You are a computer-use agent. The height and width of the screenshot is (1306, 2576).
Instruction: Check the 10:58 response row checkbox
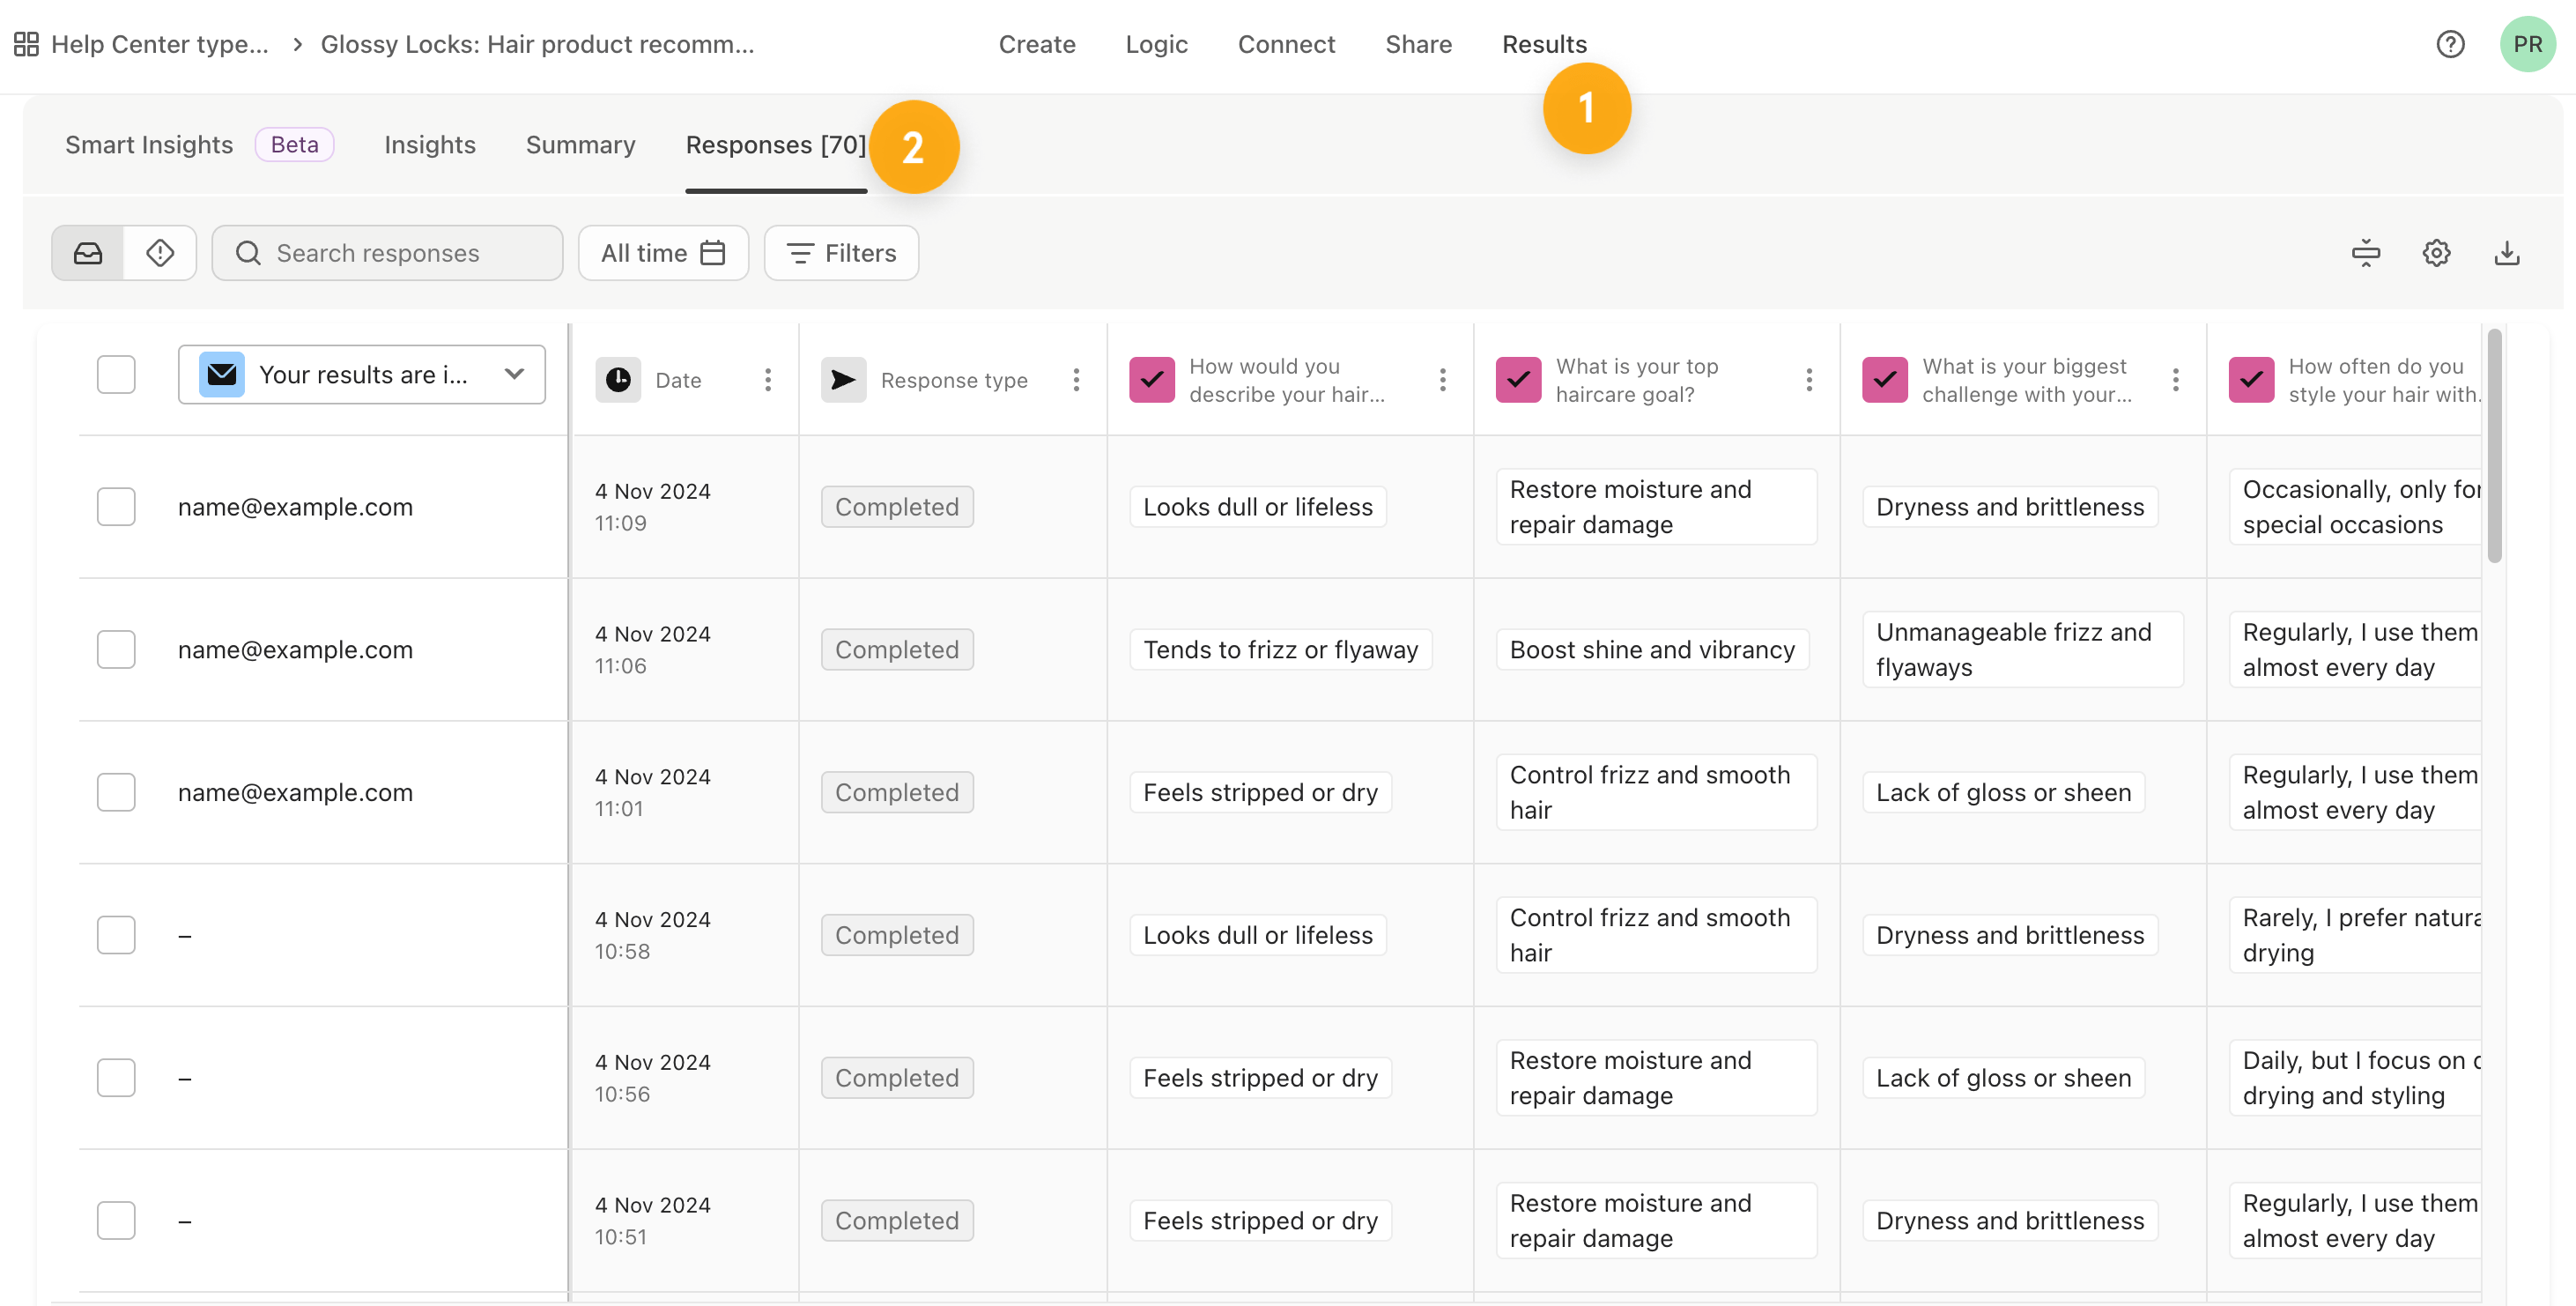point(116,935)
